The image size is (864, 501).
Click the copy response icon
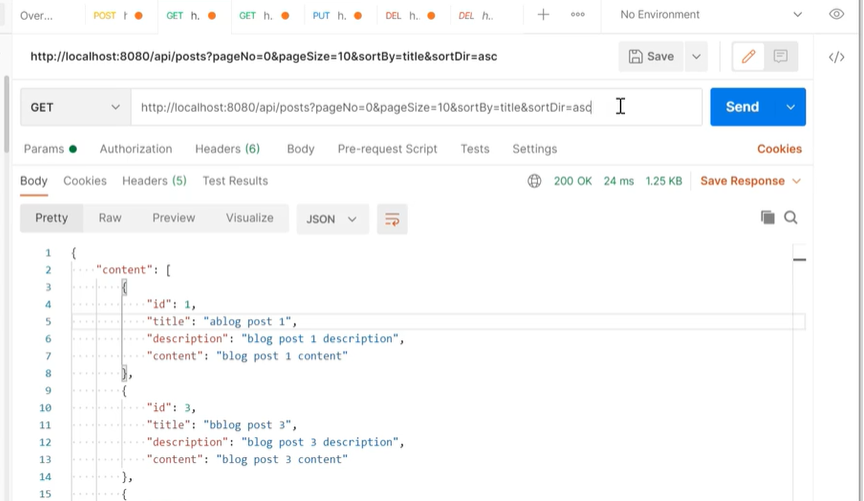(767, 217)
